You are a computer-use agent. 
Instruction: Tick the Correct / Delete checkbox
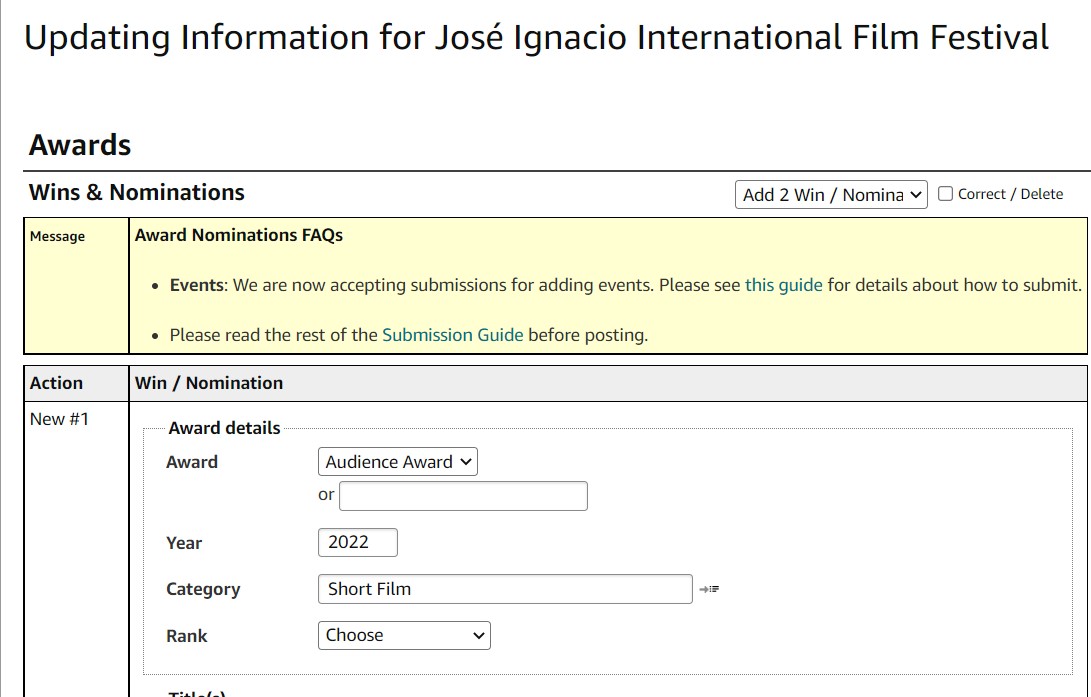tap(945, 194)
